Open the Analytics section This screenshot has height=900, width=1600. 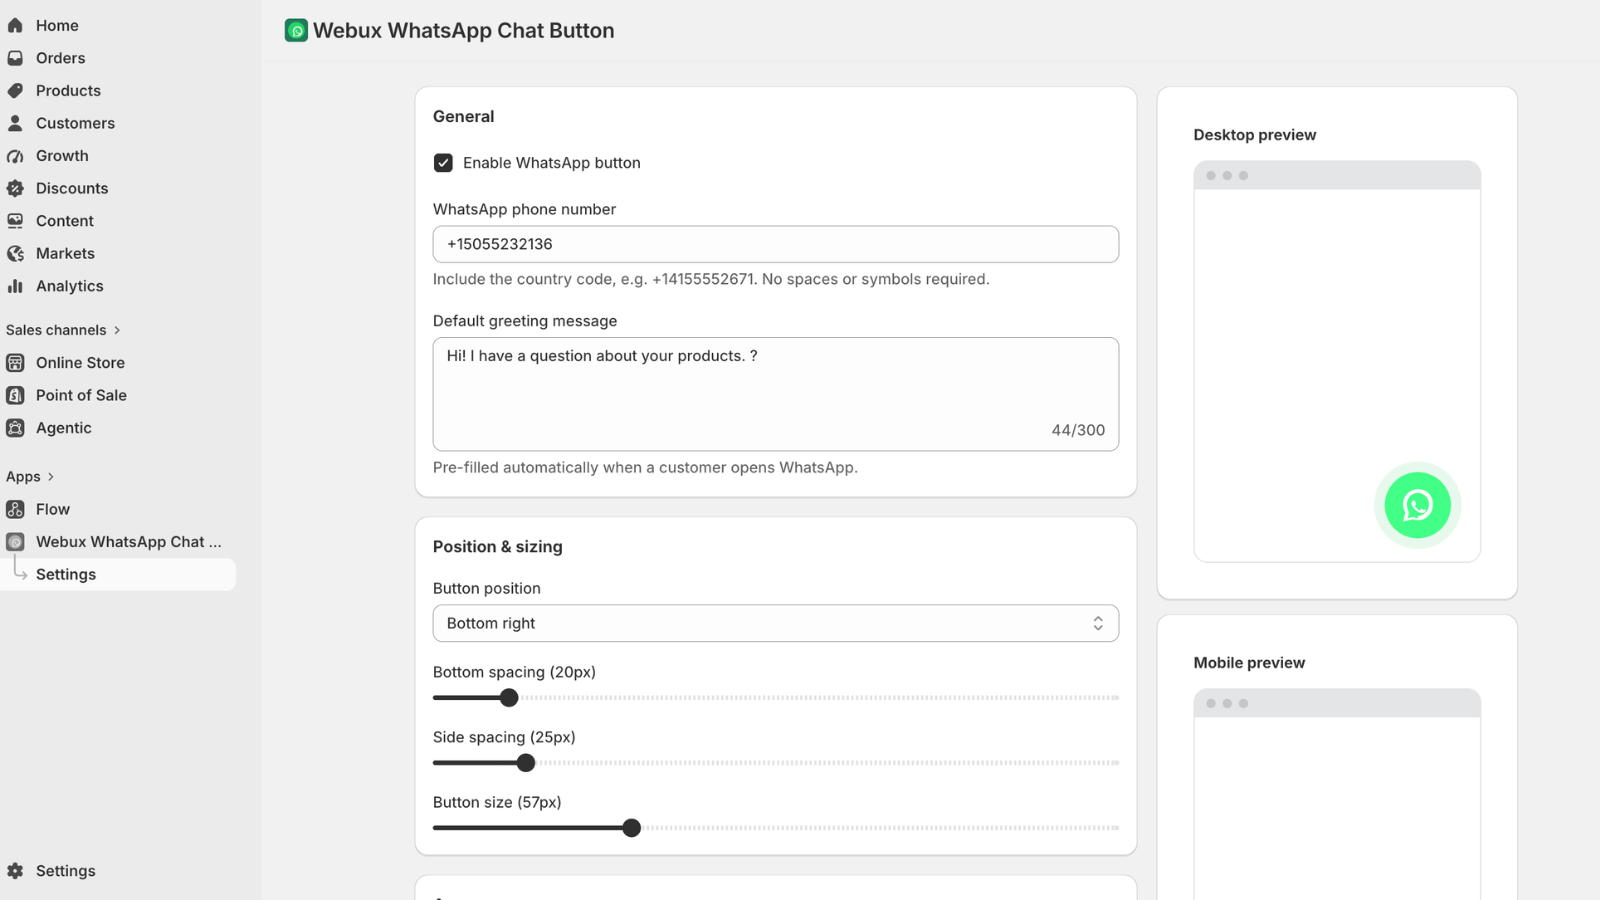point(69,286)
